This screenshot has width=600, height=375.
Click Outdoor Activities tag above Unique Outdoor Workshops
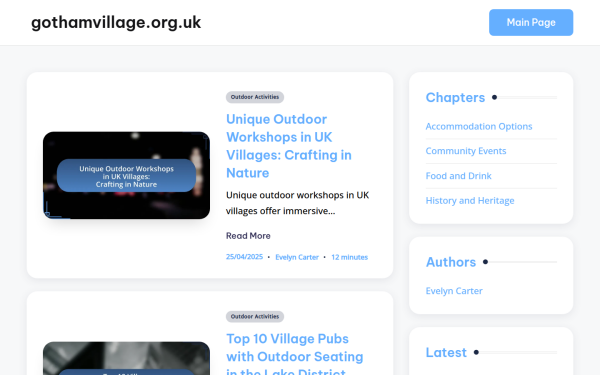coord(255,97)
